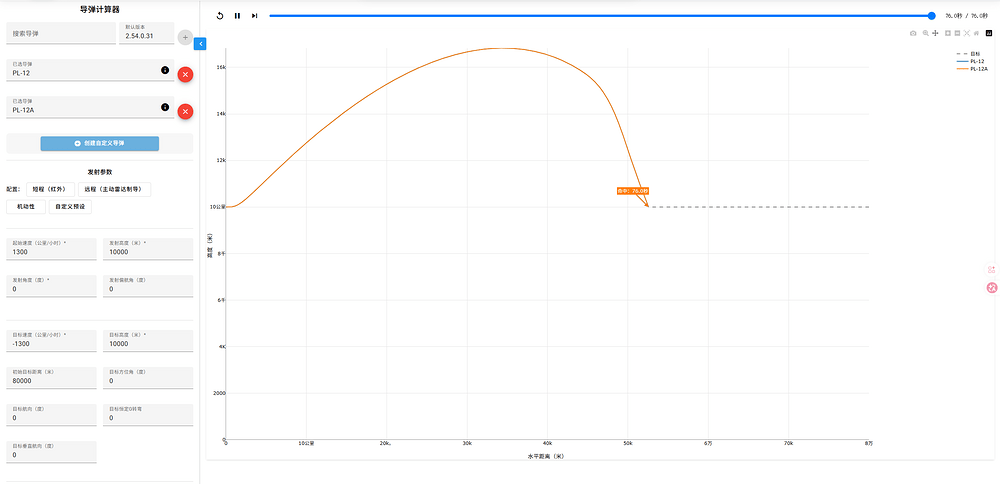
Task: Toggle PL-12 trace in the legend
Action: click(x=977, y=61)
